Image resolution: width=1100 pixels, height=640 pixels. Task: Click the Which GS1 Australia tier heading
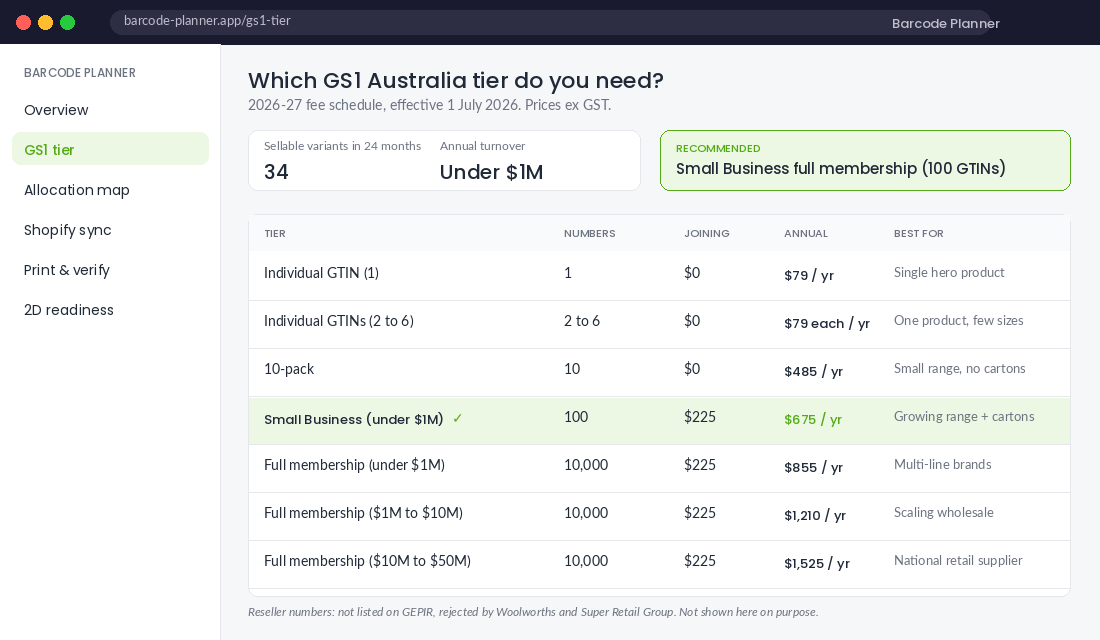coord(456,81)
